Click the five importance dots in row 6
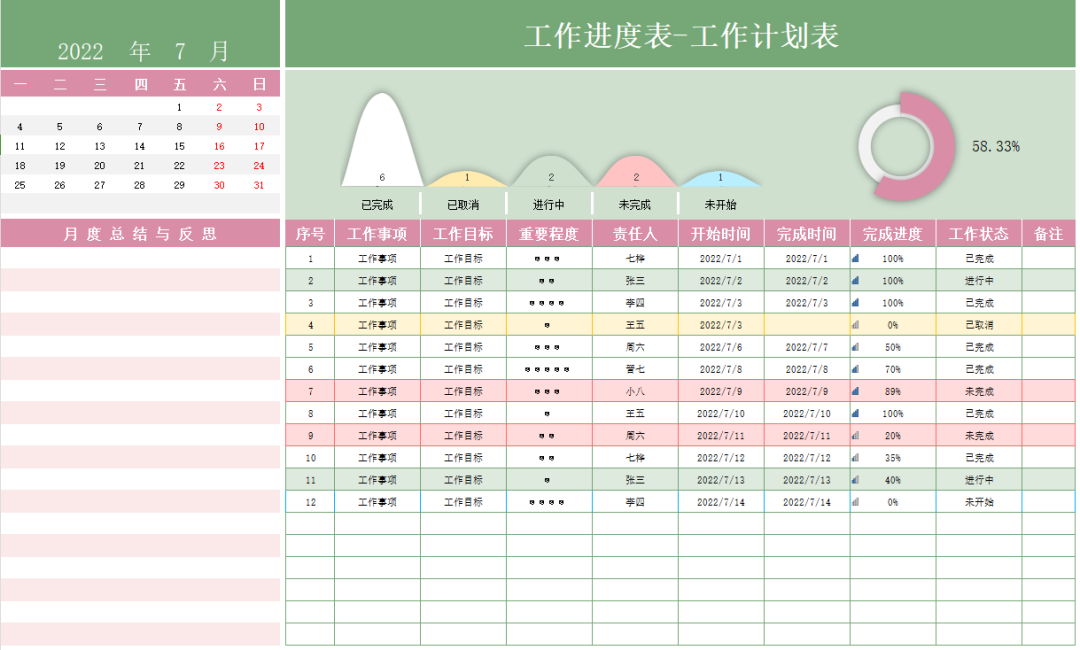This screenshot has width=1080, height=650. coord(547,370)
